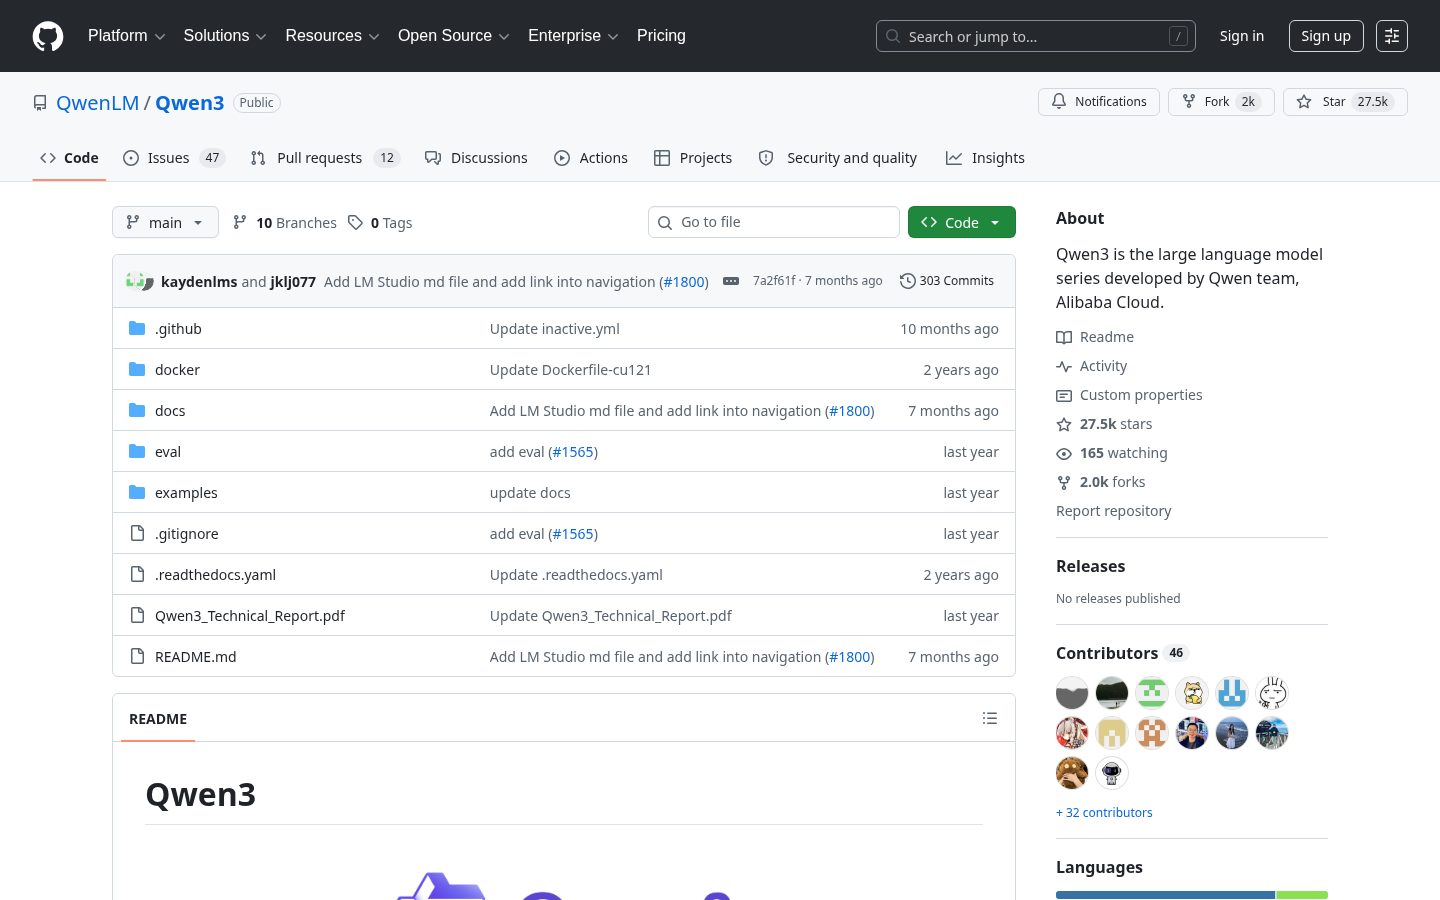
Task: Open the Activity link in About
Action: (1092, 366)
